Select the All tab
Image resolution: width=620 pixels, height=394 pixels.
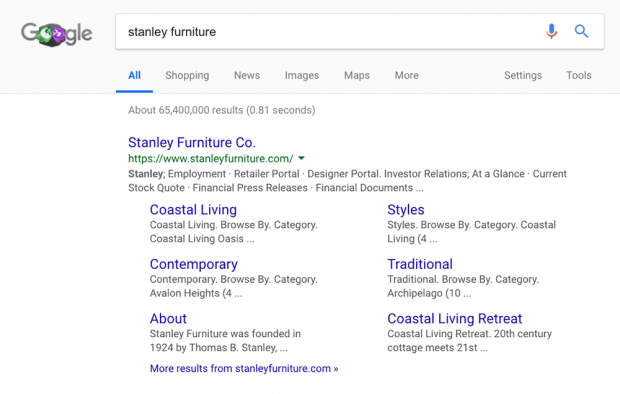[134, 75]
